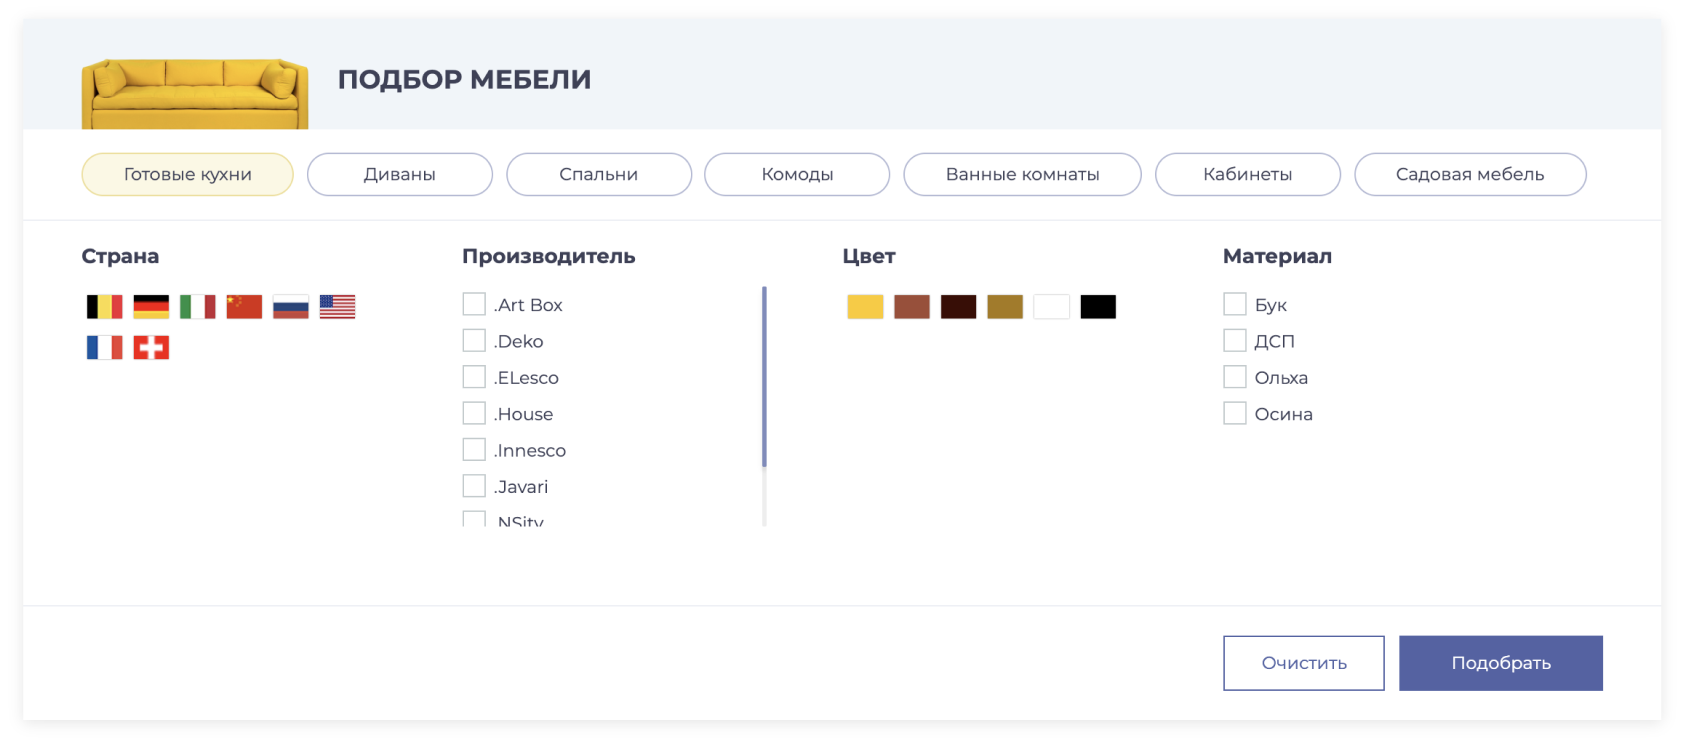Tick the .House manufacturer checkbox
This screenshot has height=746, width=1686.
(474, 413)
